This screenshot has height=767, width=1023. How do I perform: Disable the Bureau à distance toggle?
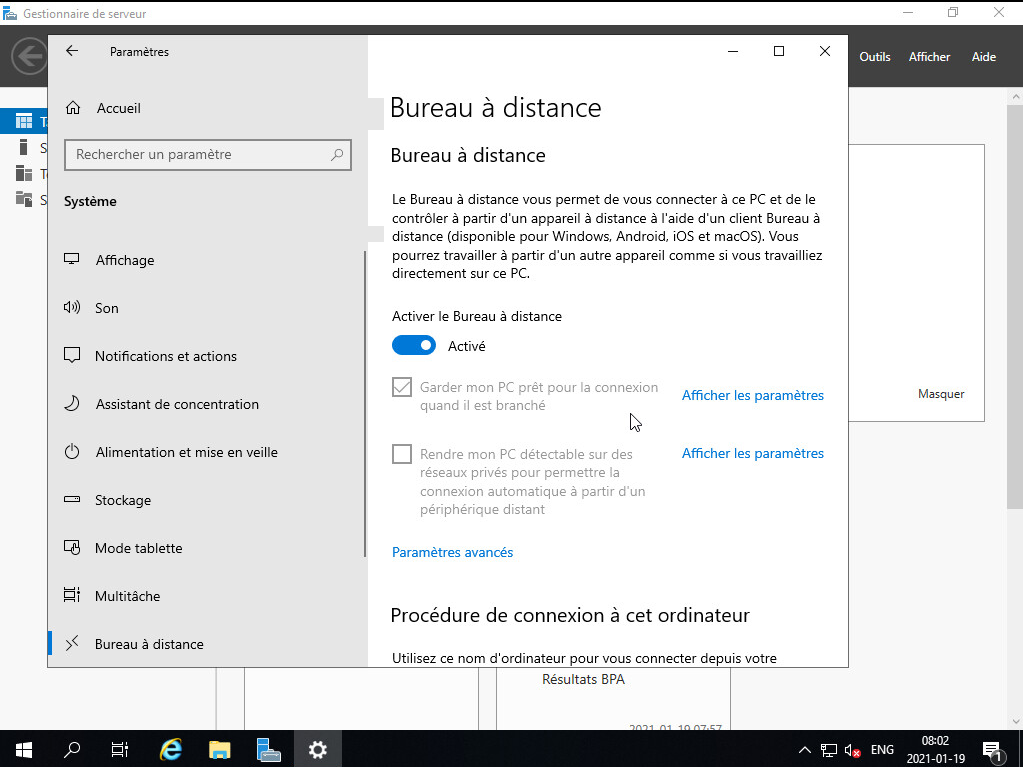coord(414,346)
